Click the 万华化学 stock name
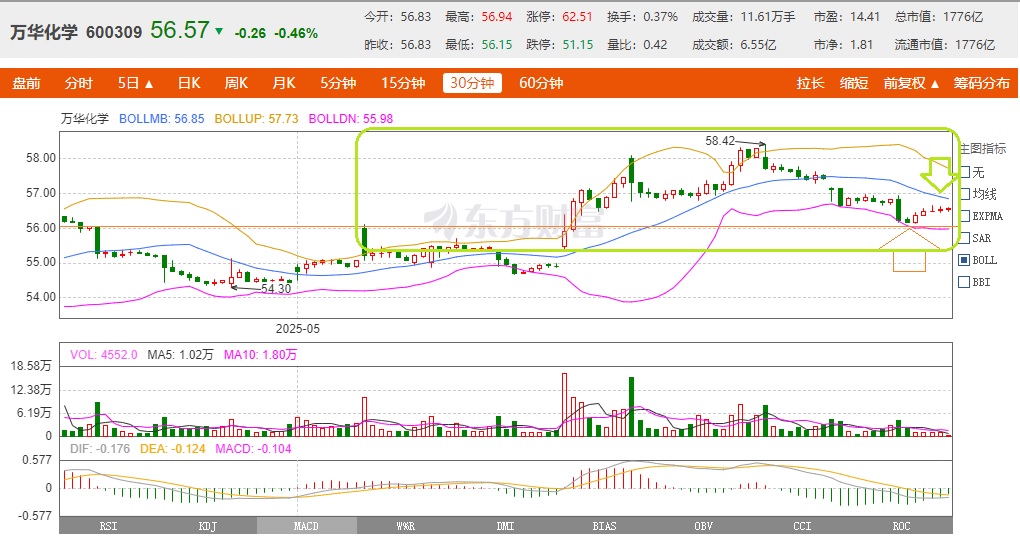 44,32
